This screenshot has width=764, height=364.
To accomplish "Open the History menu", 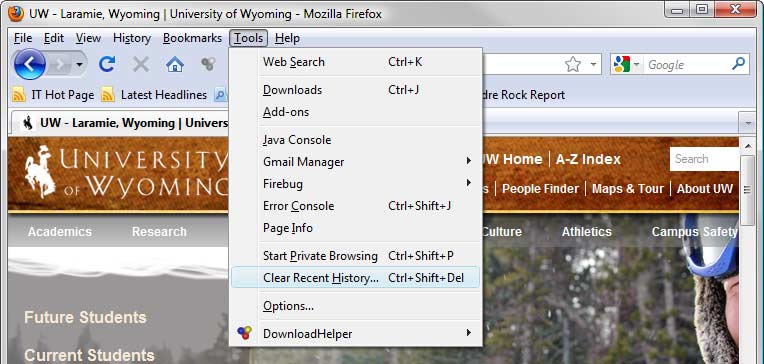I will (132, 38).
